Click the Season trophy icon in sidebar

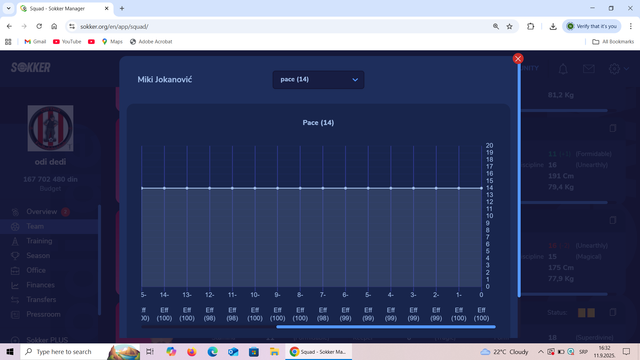pos(15,256)
